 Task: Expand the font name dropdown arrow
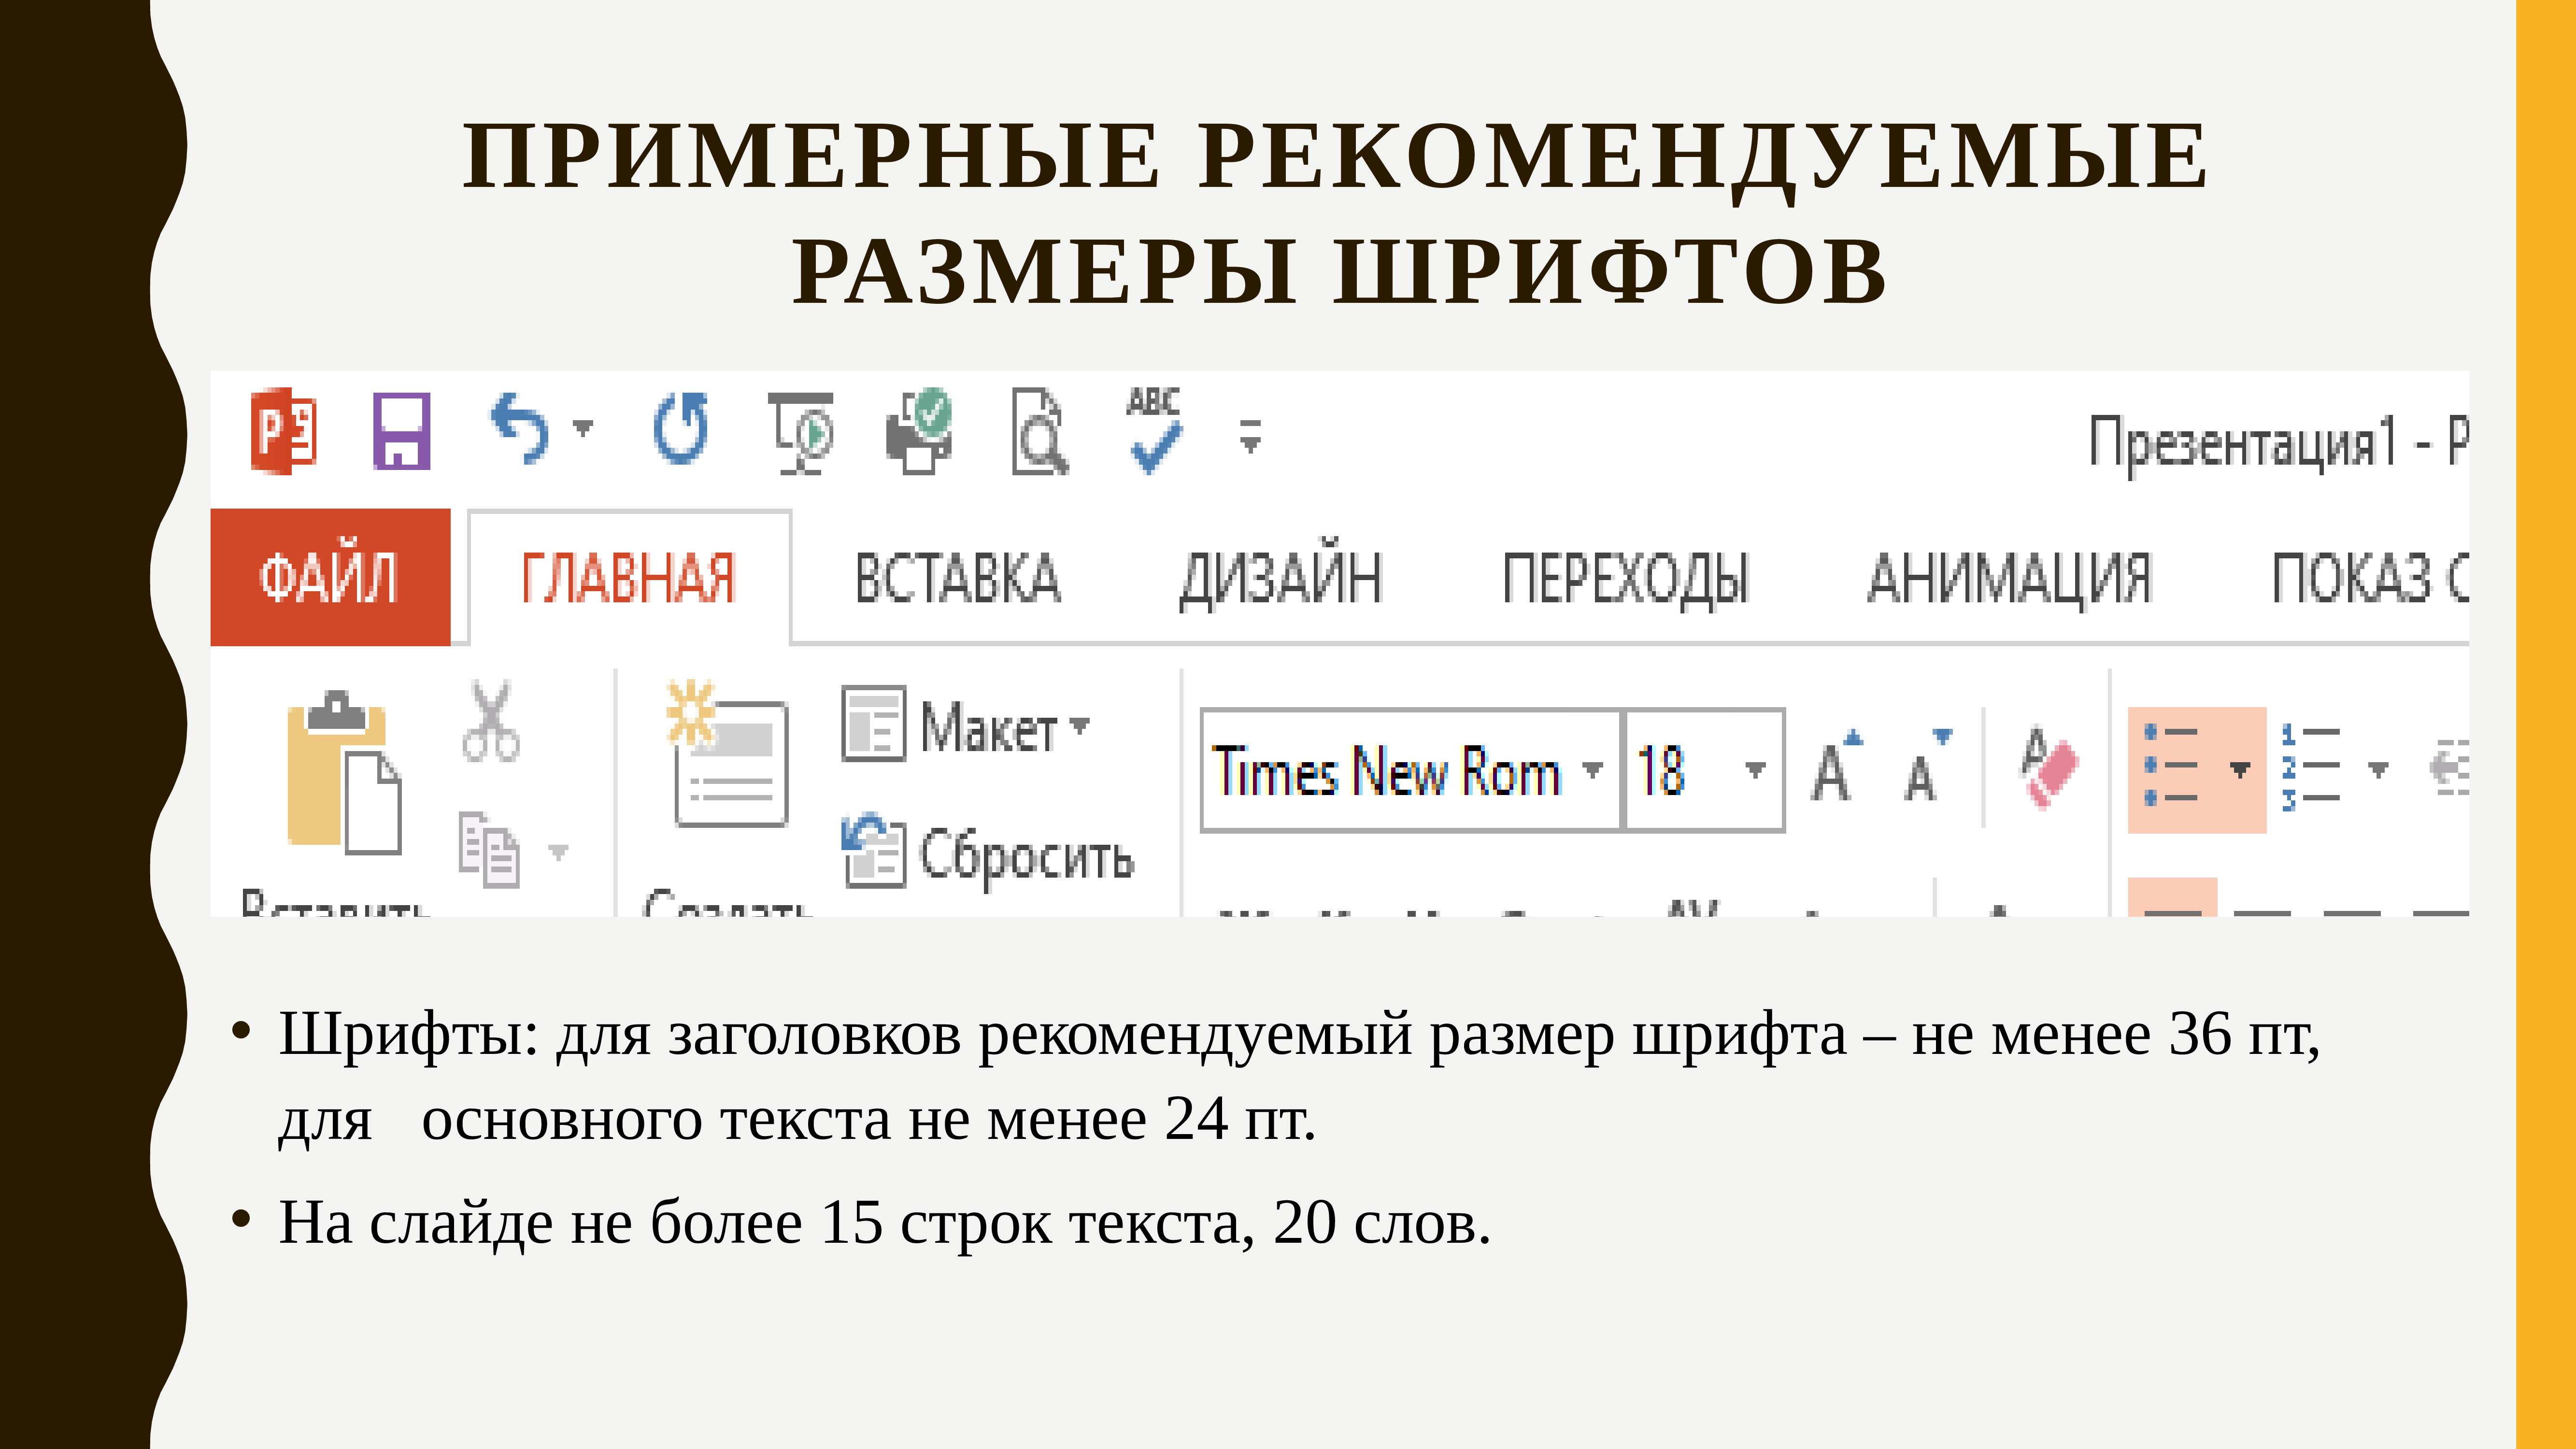[1592, 769]
